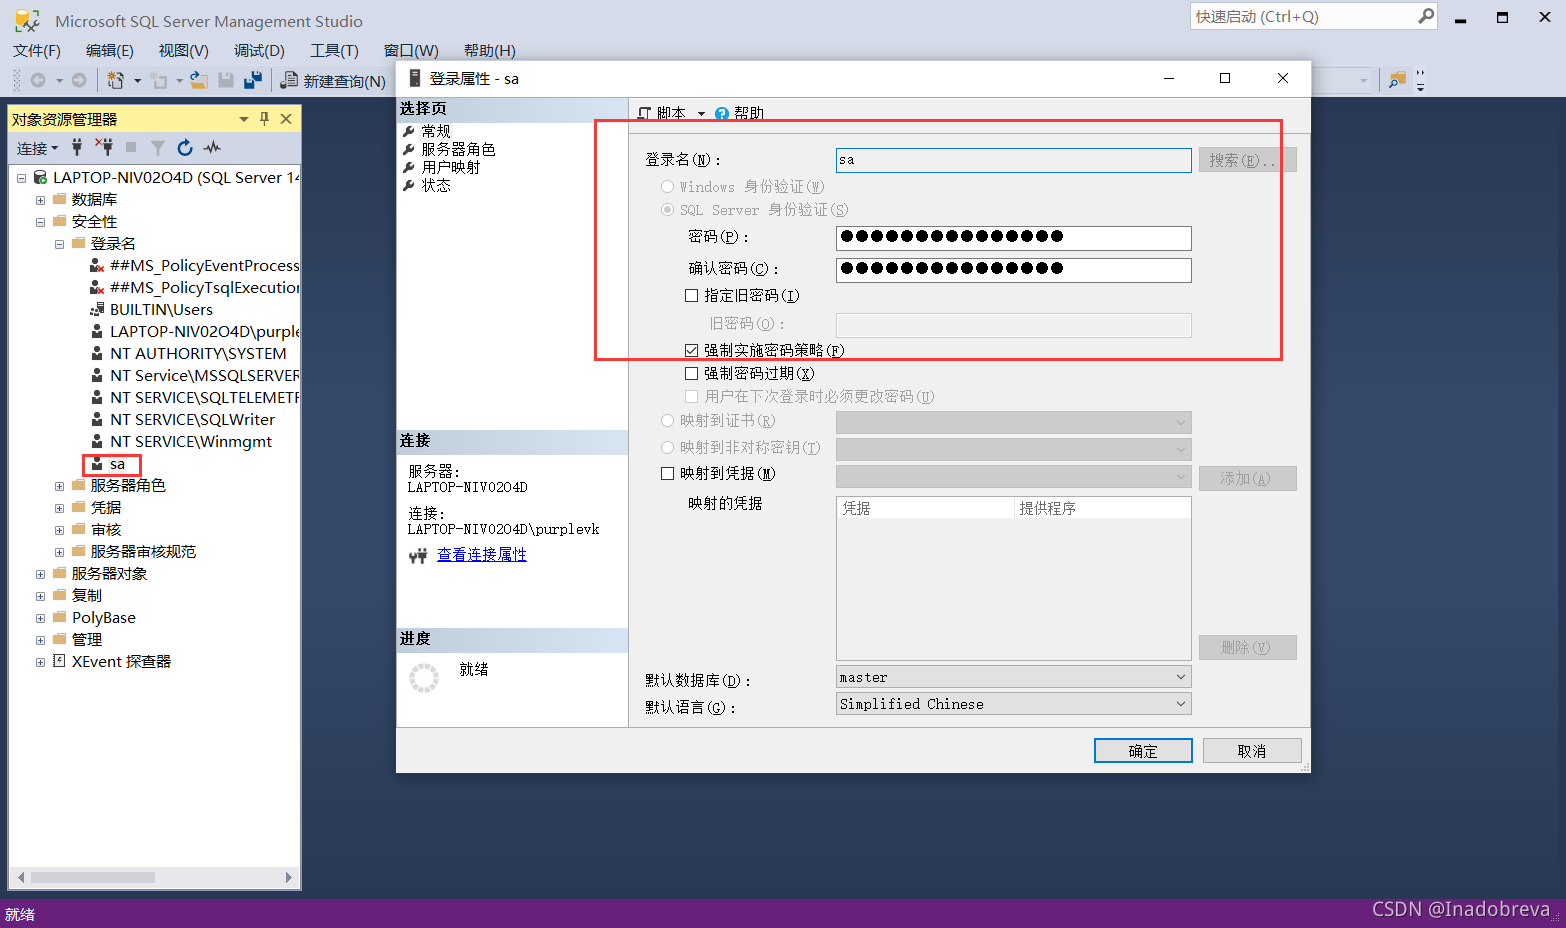The image size is (1566, 928).
Task: Select SQL Server 身份验证 radio button
Action: pos(667,209)
